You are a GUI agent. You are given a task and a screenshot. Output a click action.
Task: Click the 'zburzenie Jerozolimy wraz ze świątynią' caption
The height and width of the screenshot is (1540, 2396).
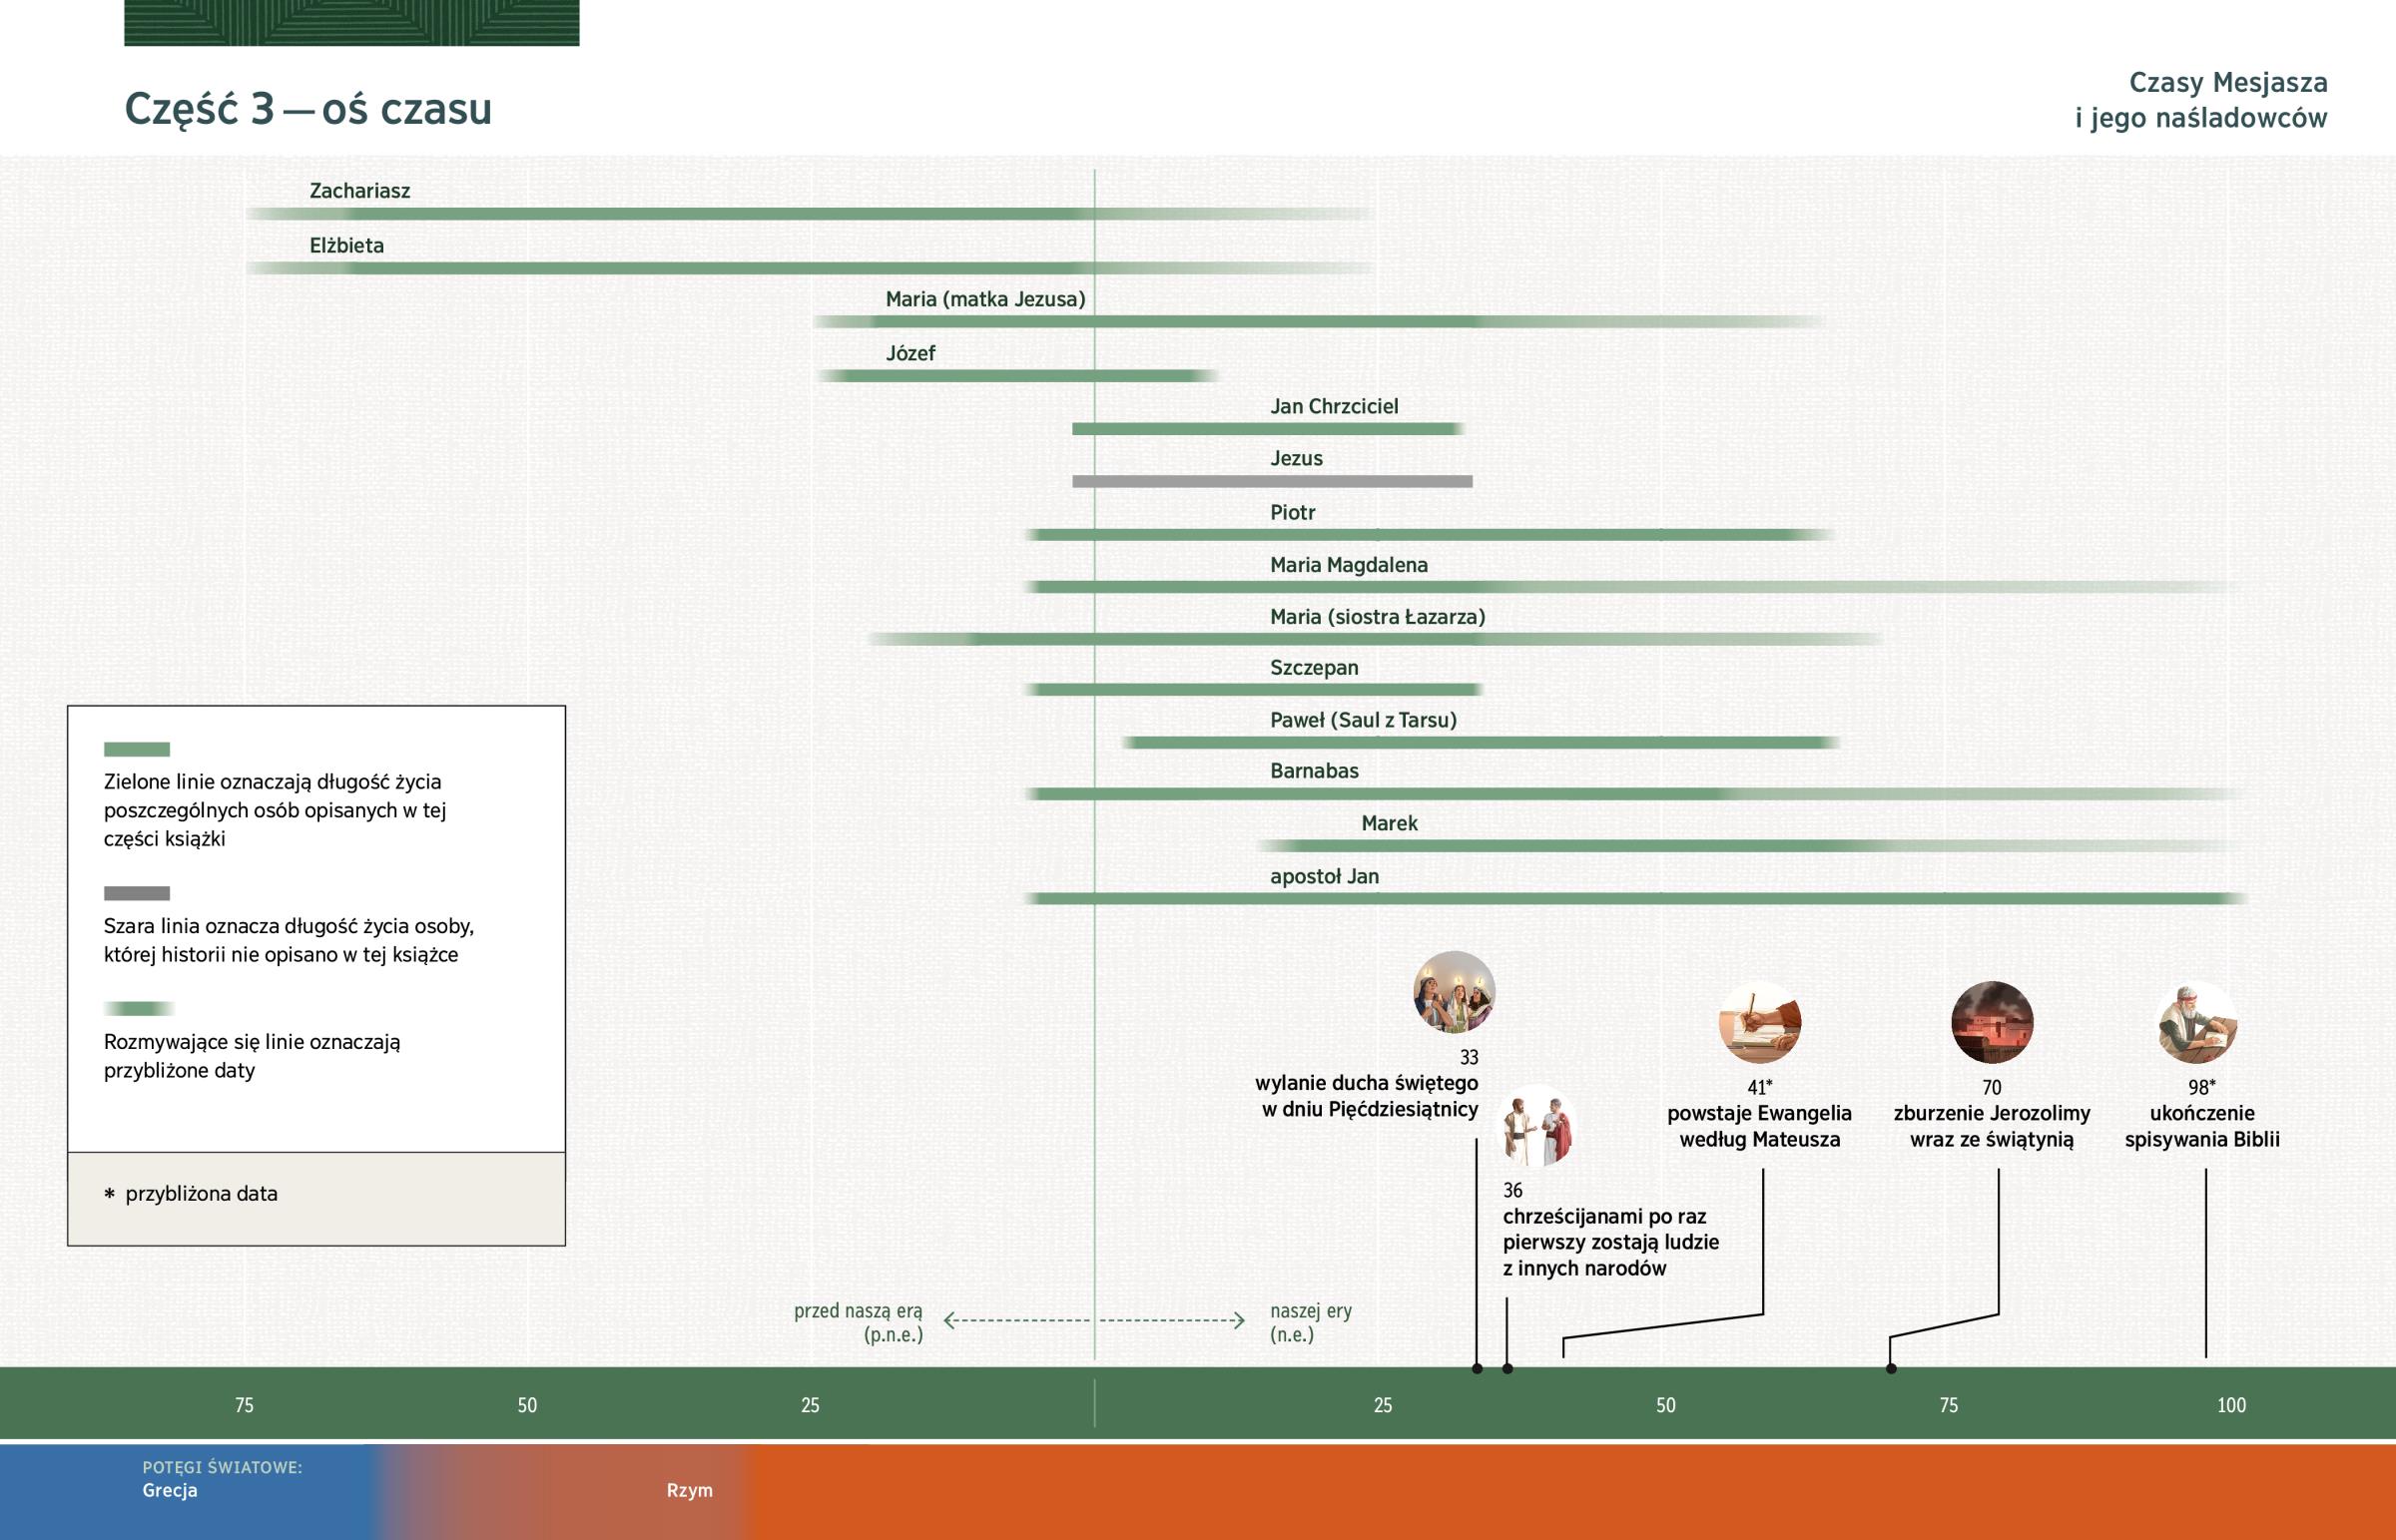coord(1991,1126)
